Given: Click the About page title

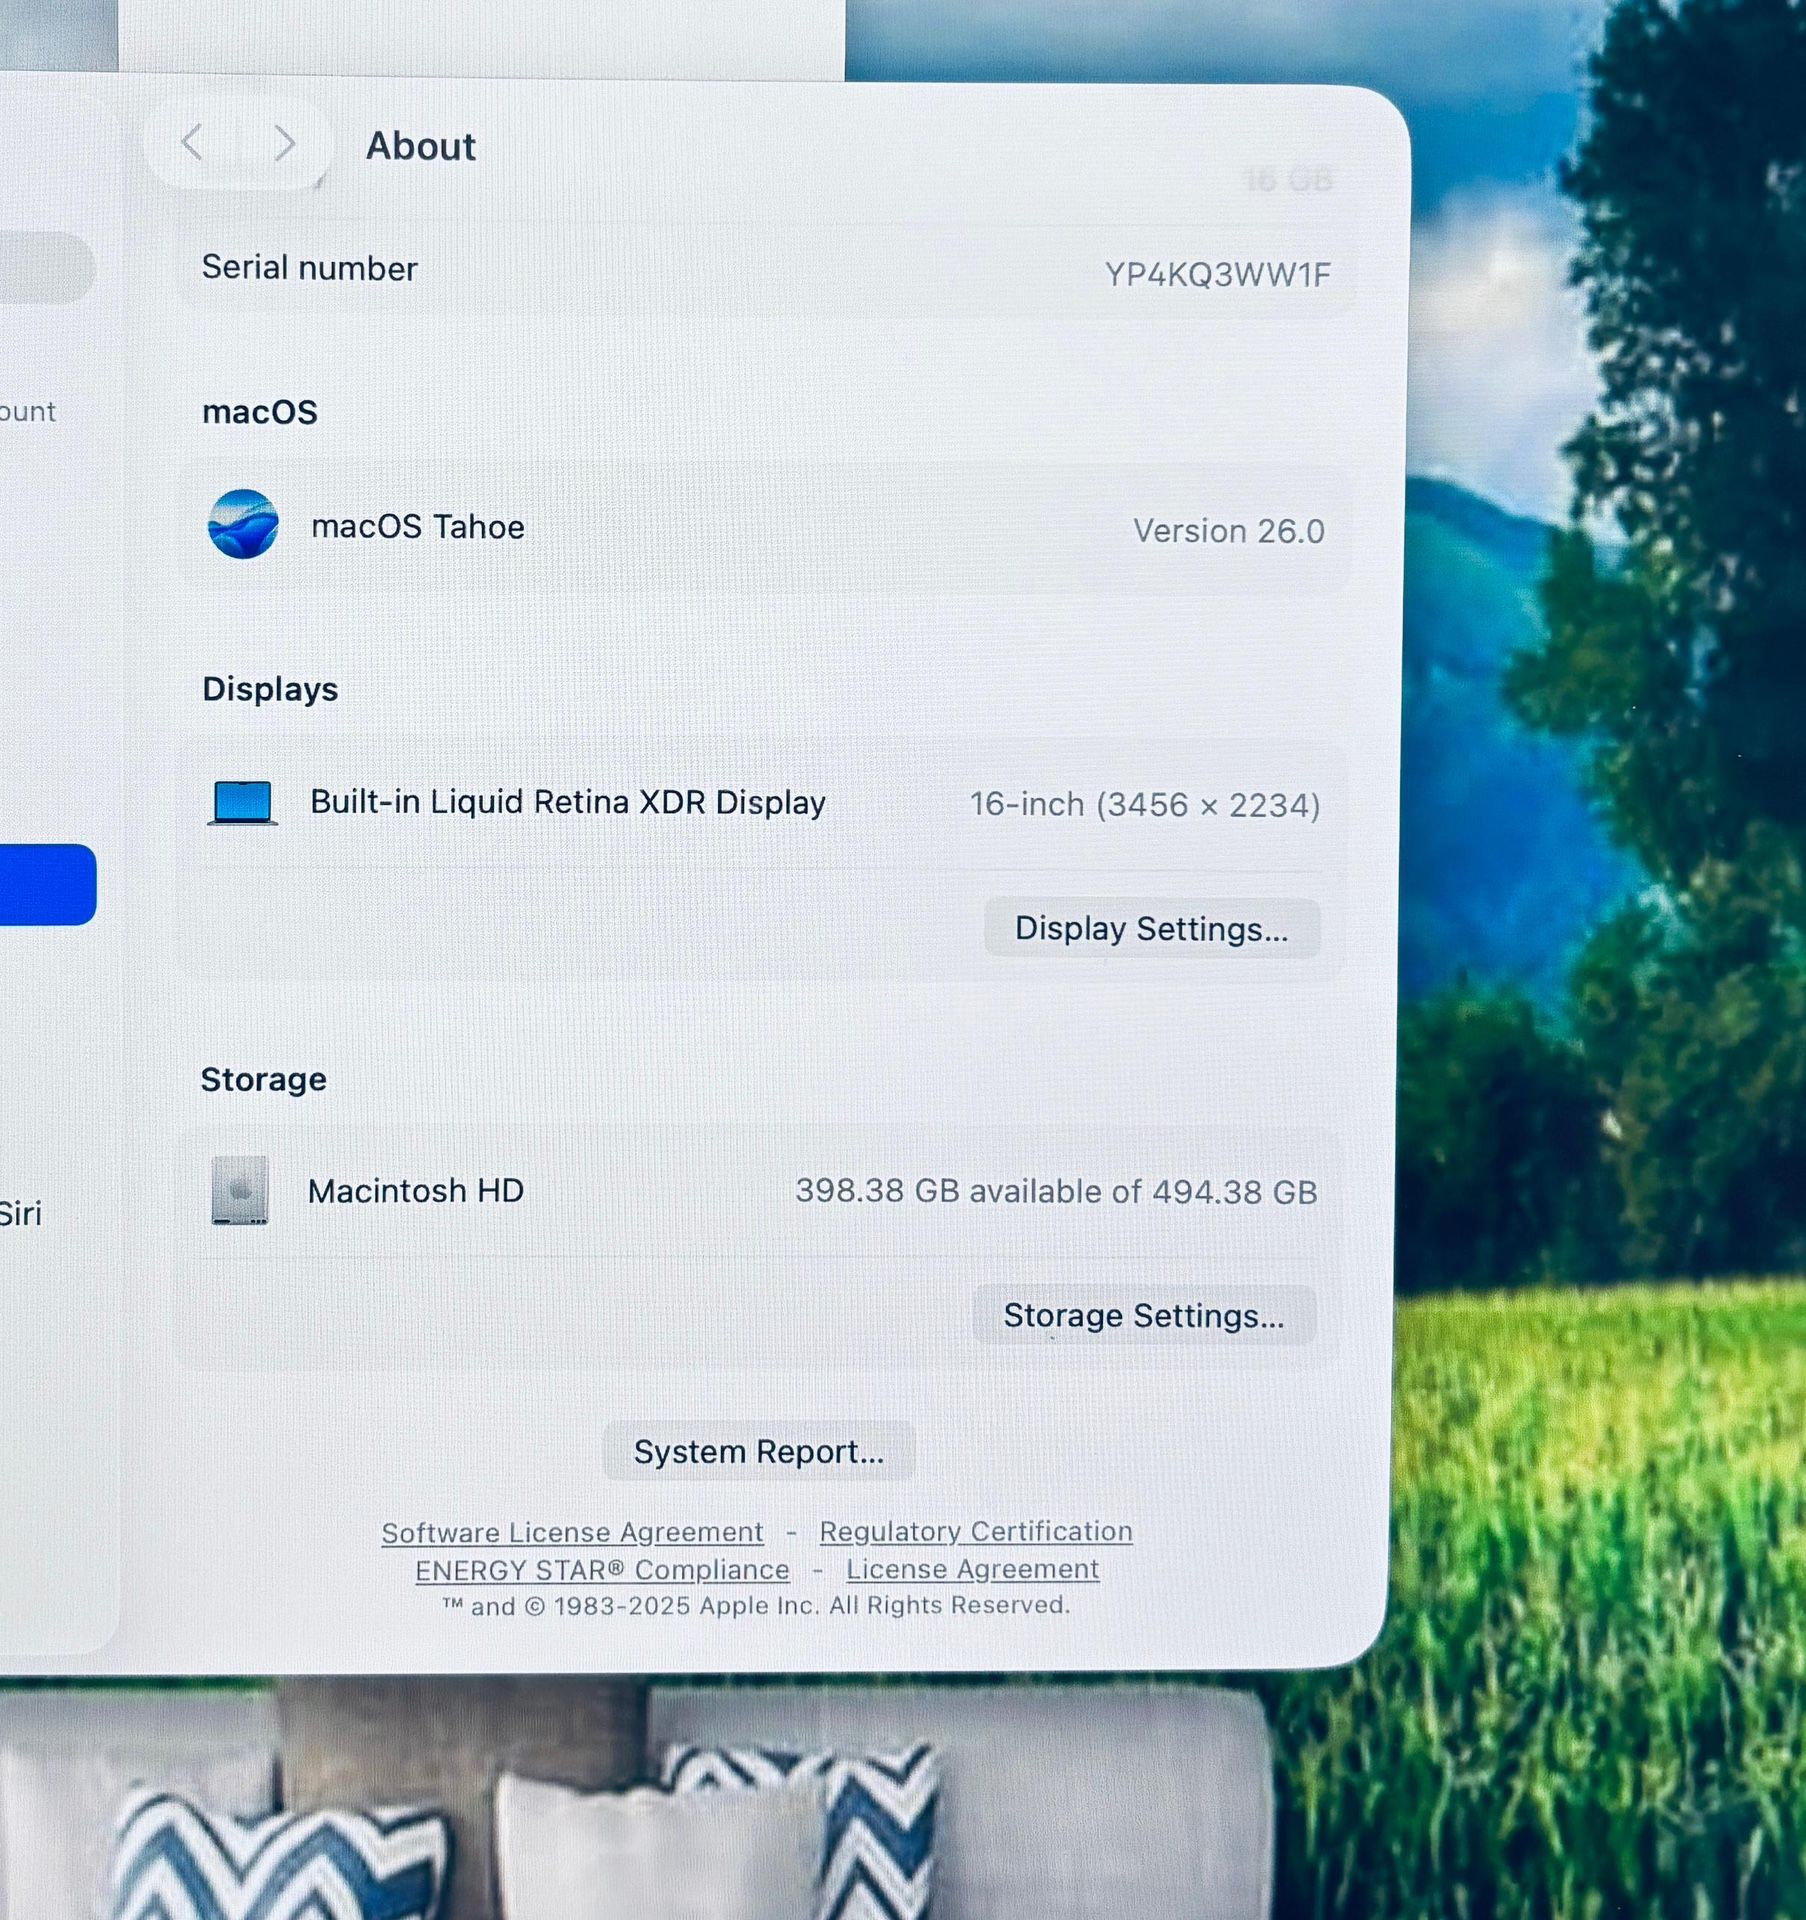Looking at the screenshot, I should (x=421, y=146).
